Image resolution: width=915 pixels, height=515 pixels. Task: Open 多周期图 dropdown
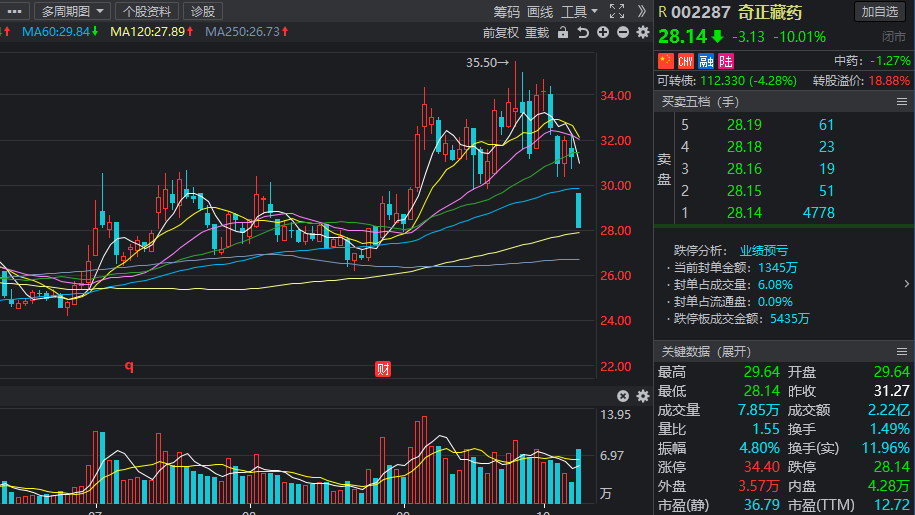(72, 11)
